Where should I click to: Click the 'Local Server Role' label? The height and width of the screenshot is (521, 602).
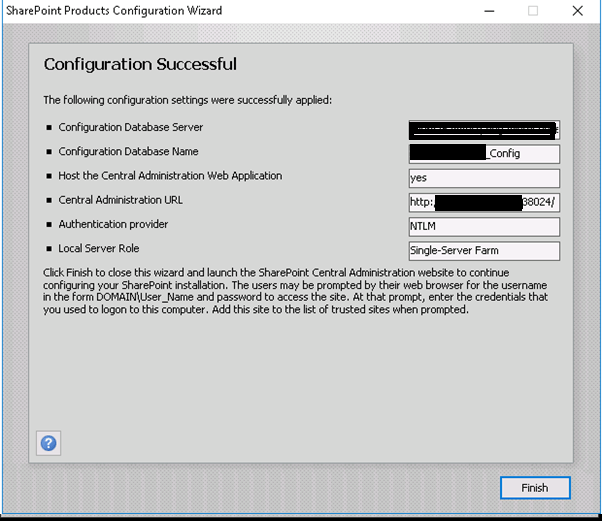tap(99, 248)
